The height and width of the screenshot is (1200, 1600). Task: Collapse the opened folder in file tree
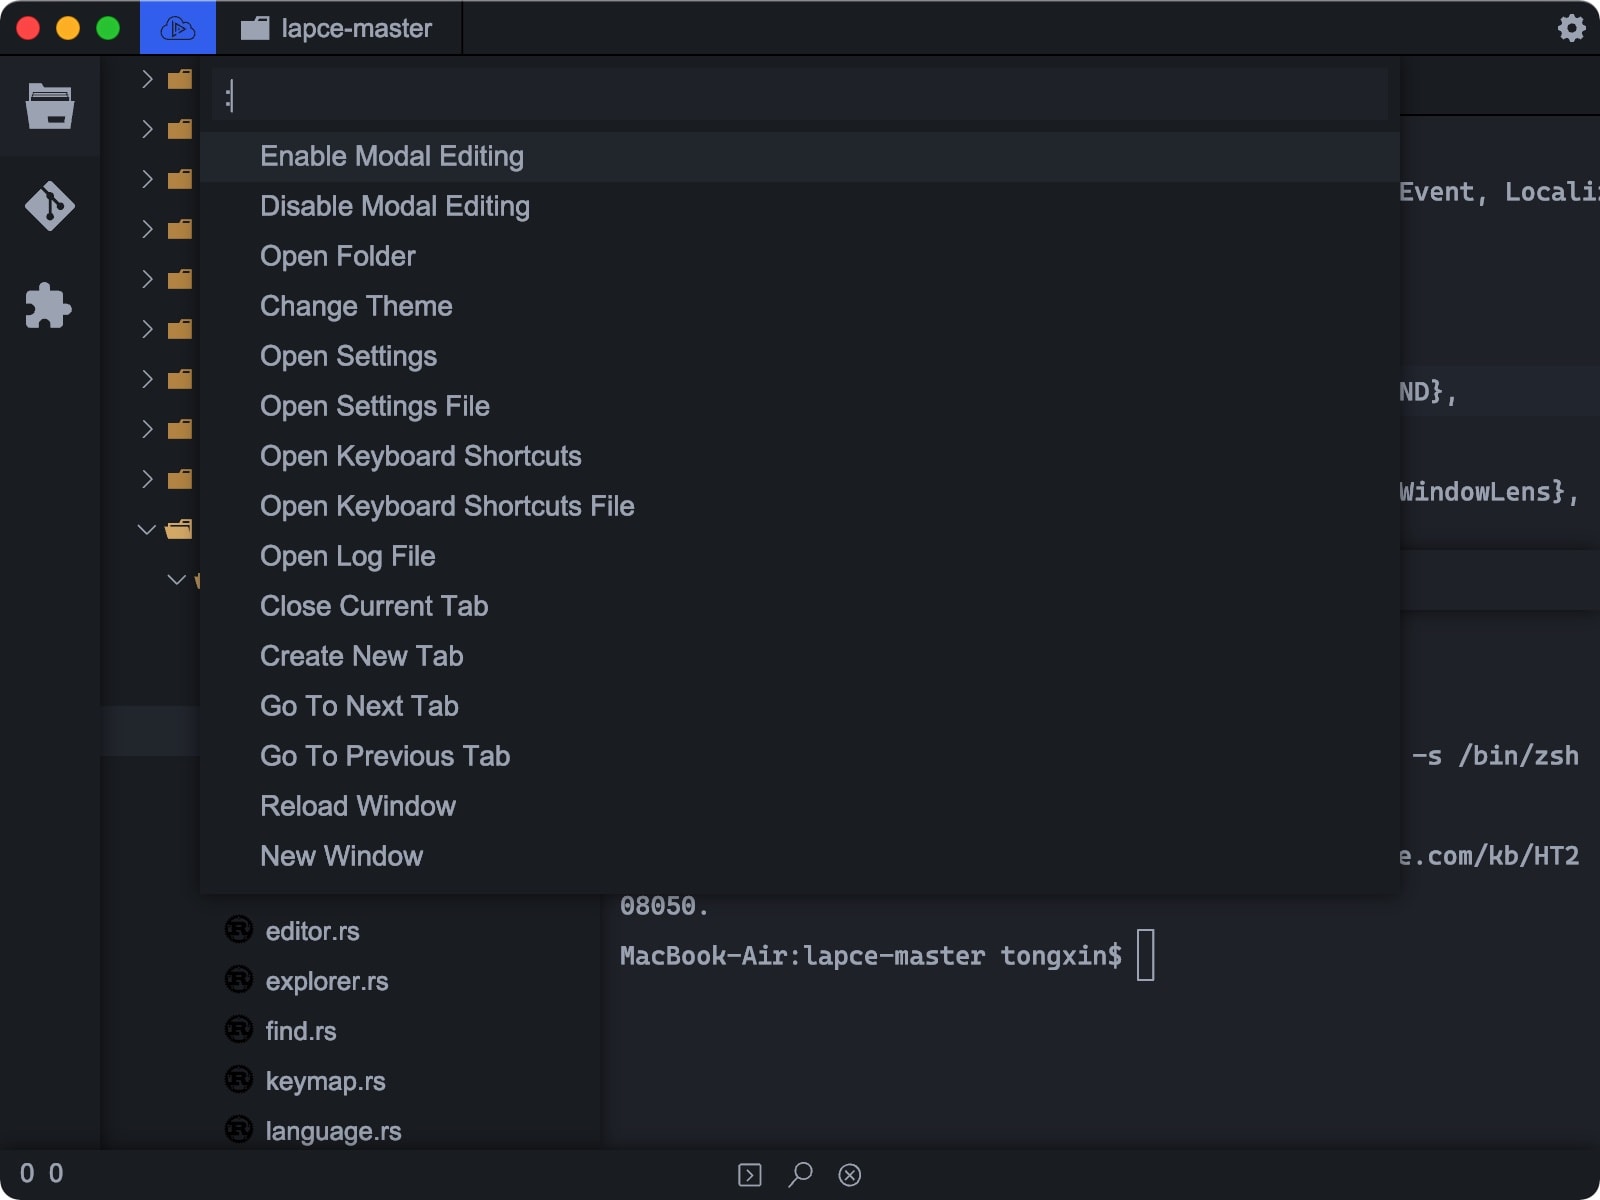[147, 529]
